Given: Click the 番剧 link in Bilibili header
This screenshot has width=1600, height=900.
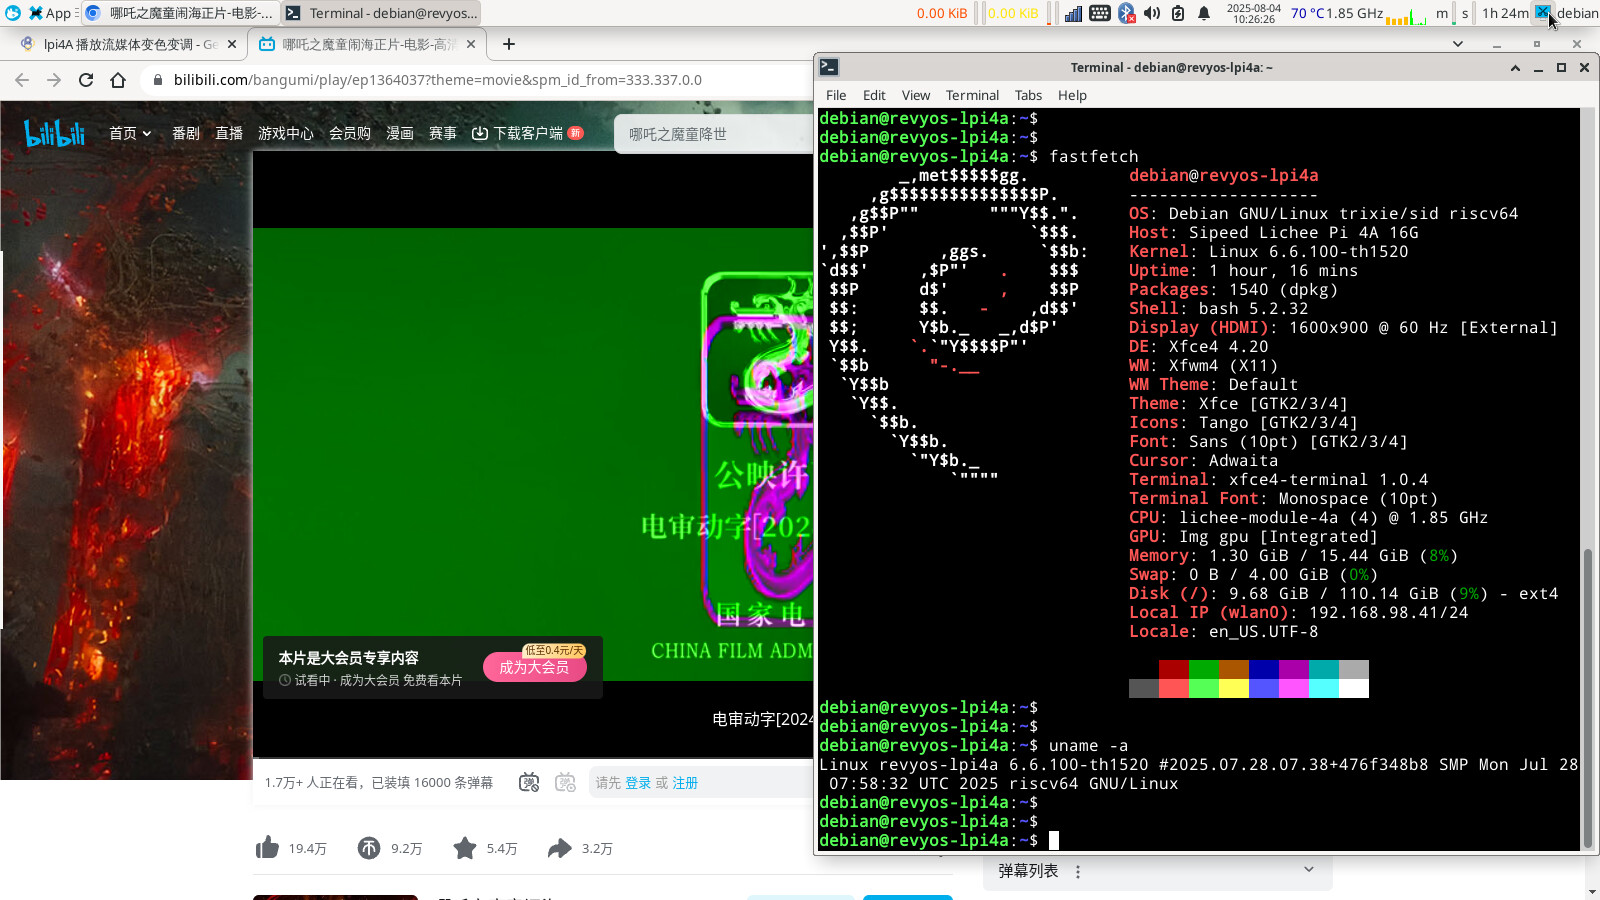Looking at the screenshot, I should 186,133.
